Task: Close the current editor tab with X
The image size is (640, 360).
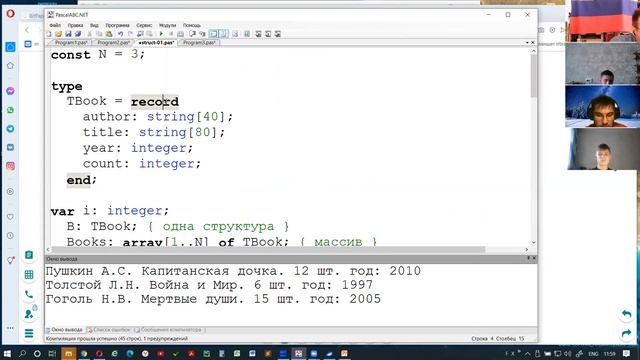Action: point(533,42)
